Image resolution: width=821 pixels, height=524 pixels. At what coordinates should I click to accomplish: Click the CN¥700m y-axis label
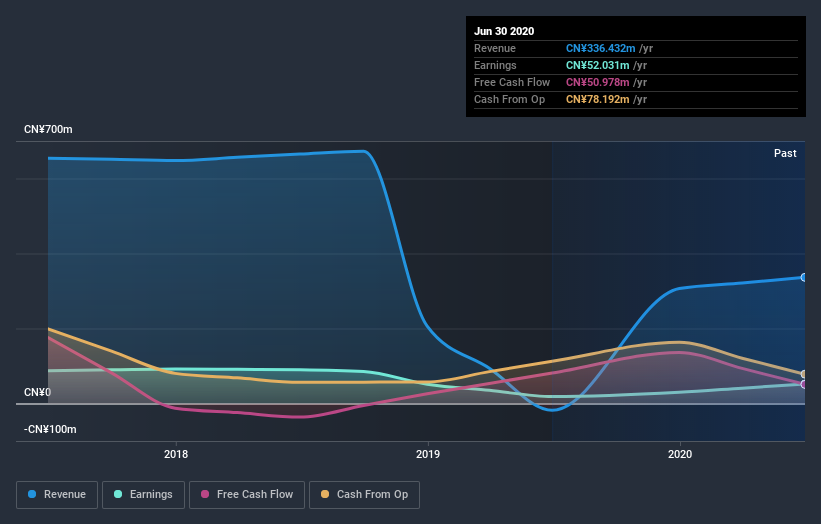[48, 129]
